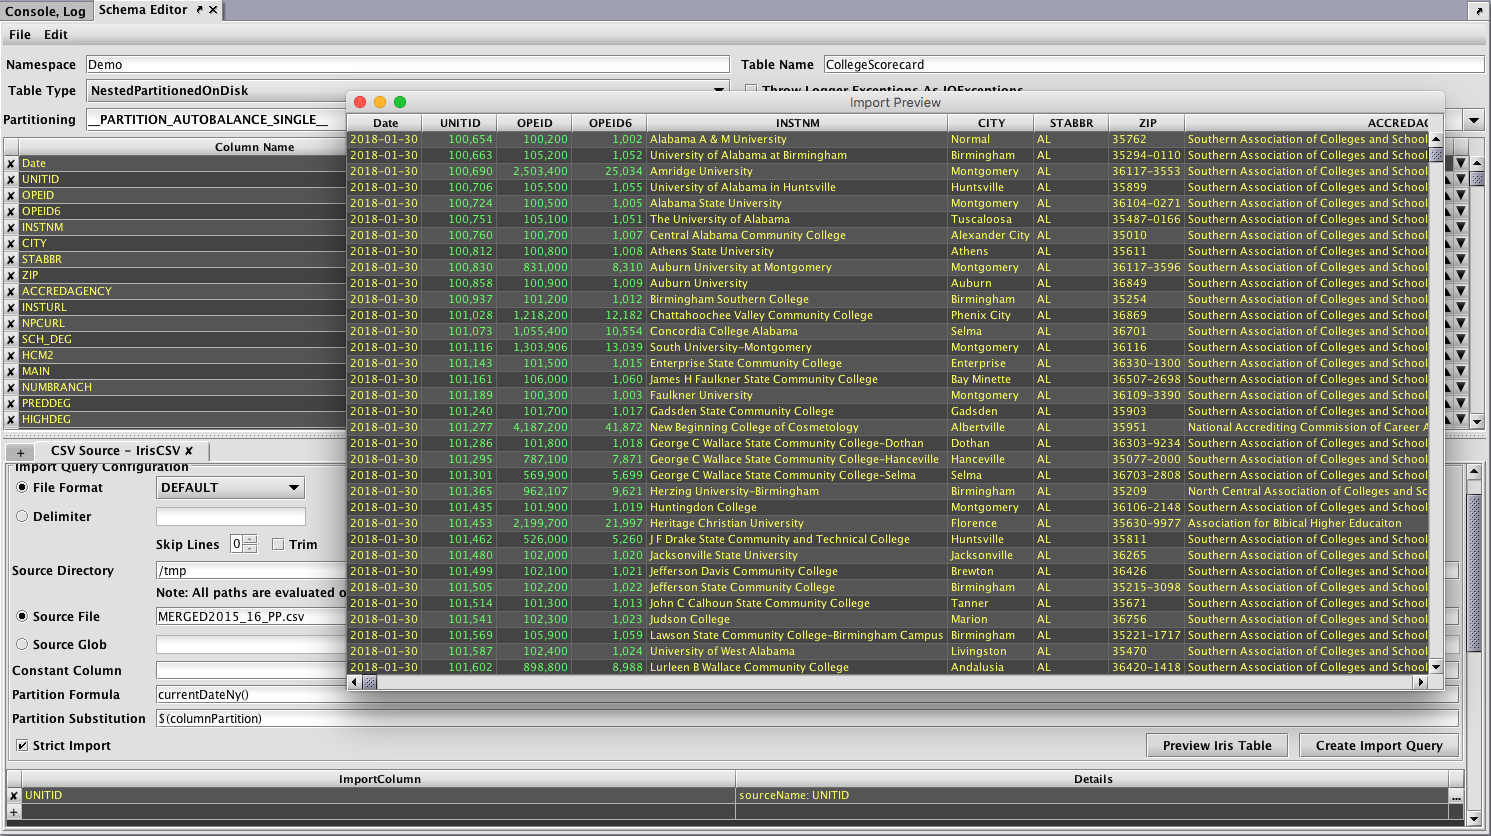
Task: Click the X icon beside ACCREDAGENCY column
Action: coord(11,292)
